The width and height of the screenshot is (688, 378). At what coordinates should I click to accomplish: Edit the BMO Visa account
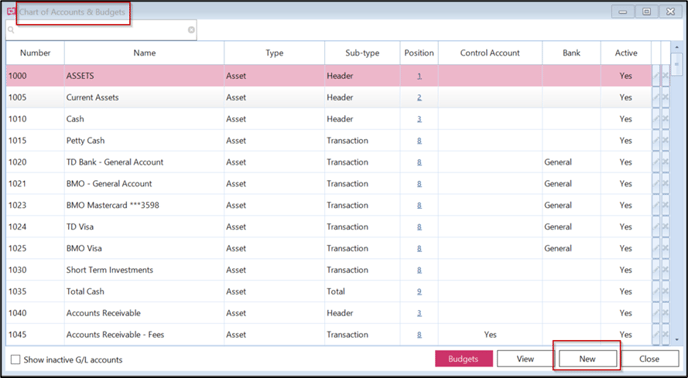pyautogui.click(x=656, y=248)
